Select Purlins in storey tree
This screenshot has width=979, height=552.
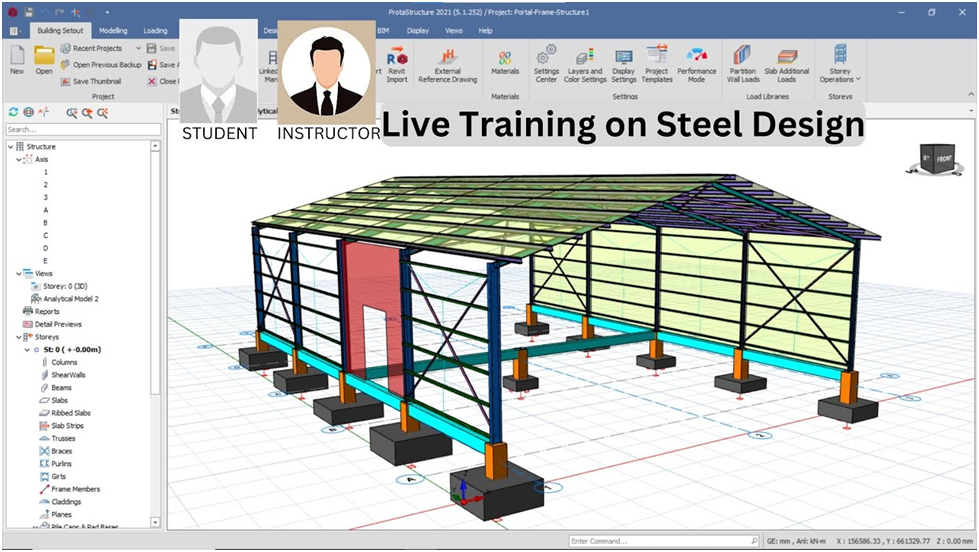click(61, 464)
